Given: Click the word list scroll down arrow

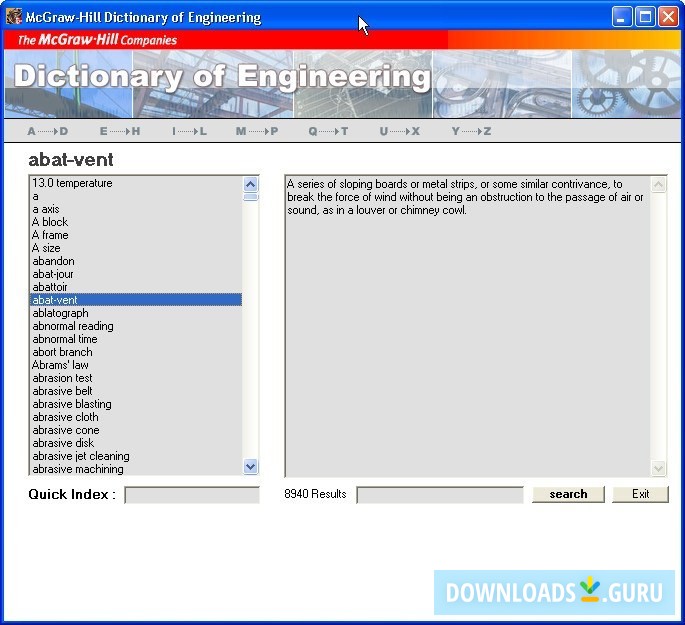Looking at the screenshot, I should pos(250,466).
